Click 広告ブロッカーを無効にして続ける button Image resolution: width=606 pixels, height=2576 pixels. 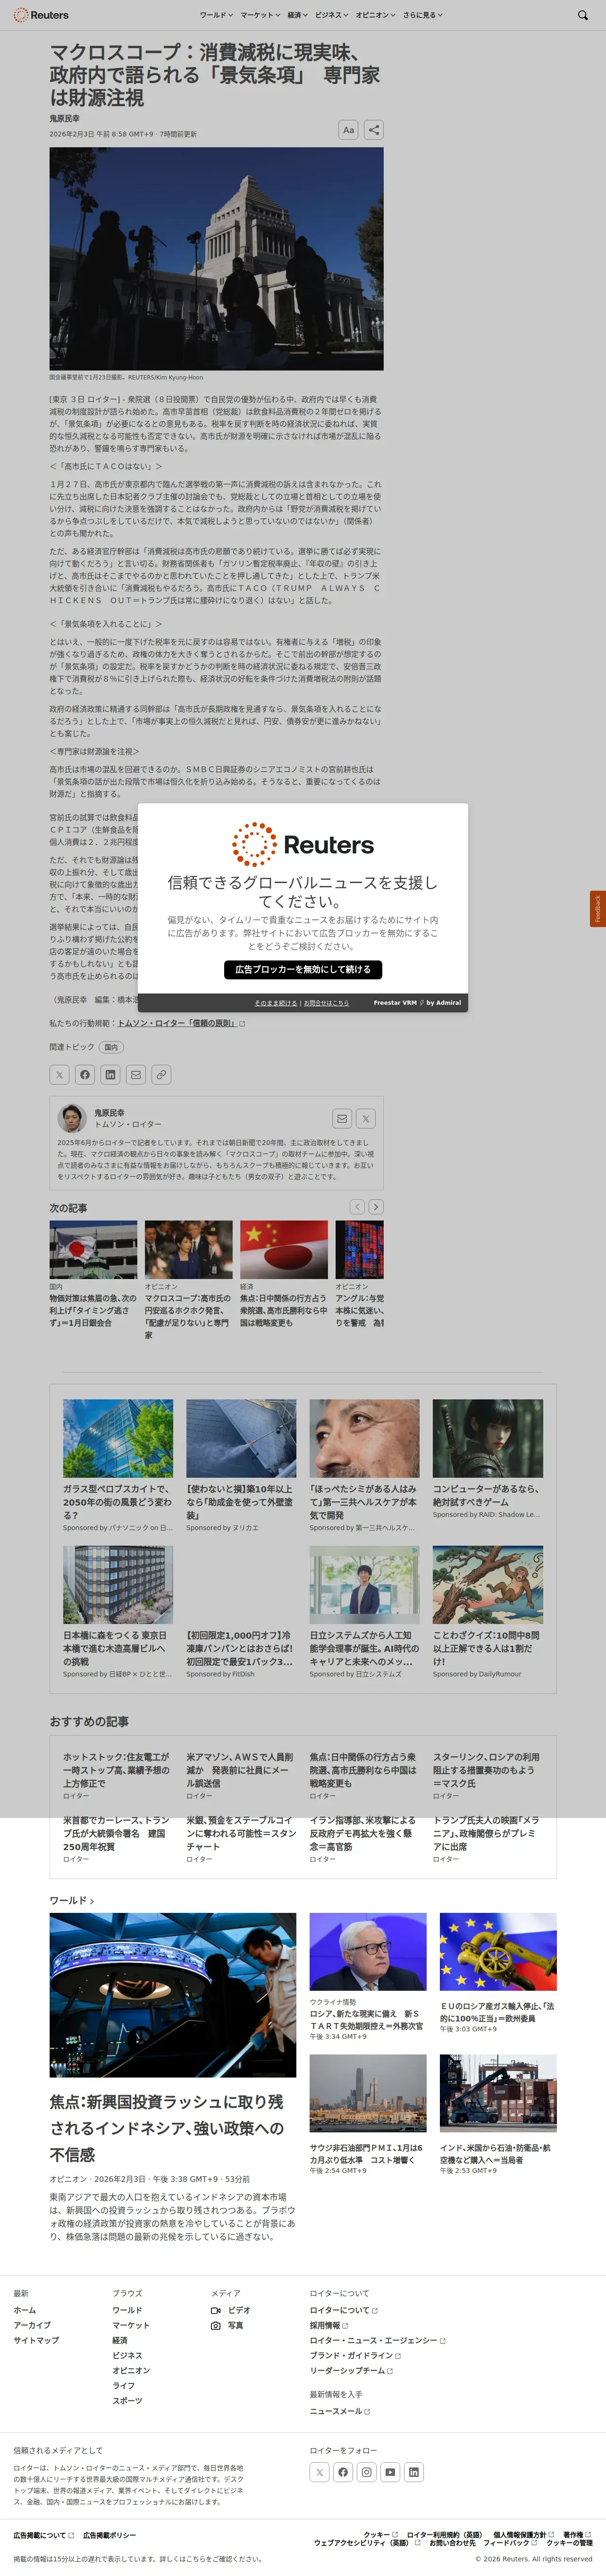(303, 969)
